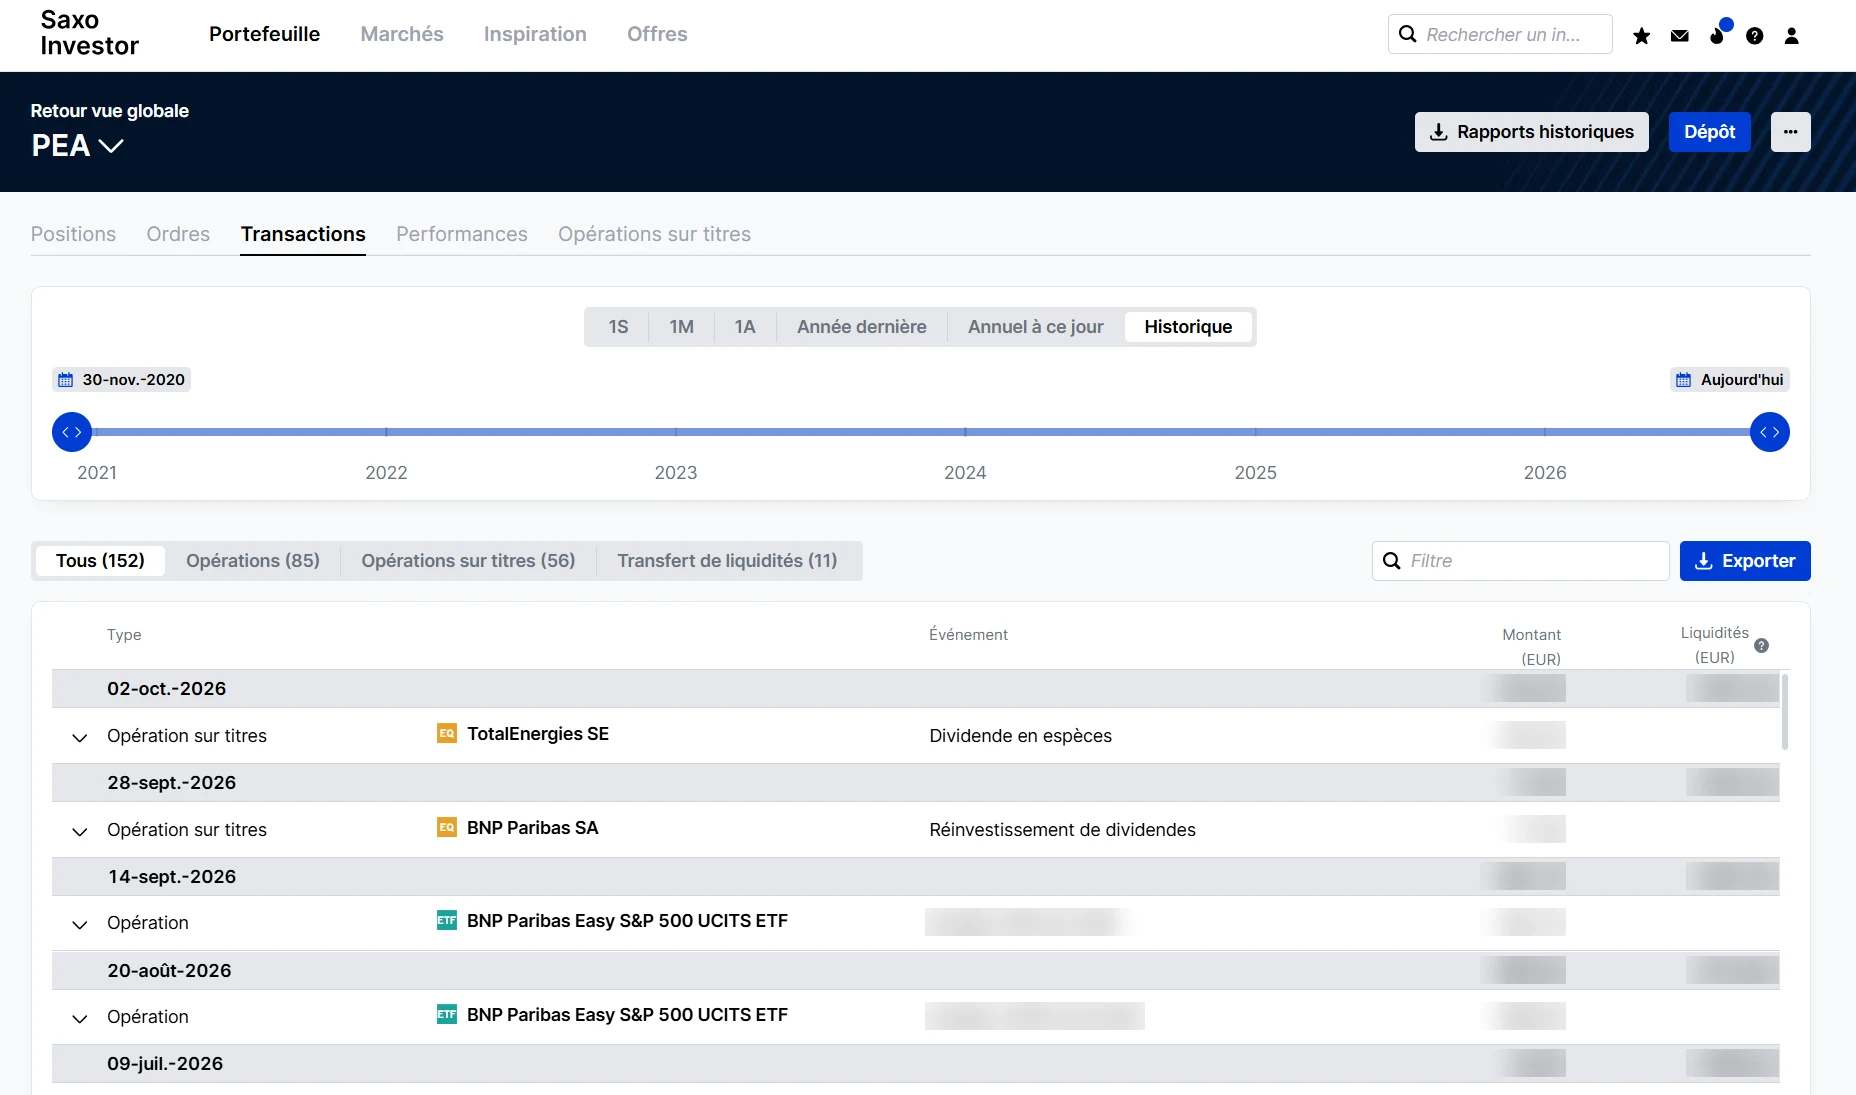Click ETF badge in 14-sept.-2026 row

click(447, 921)
